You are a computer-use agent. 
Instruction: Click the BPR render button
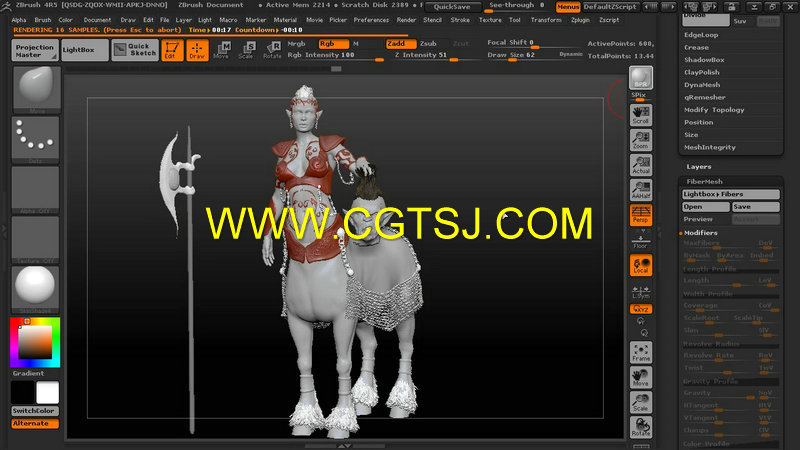(x=640, y=78)
